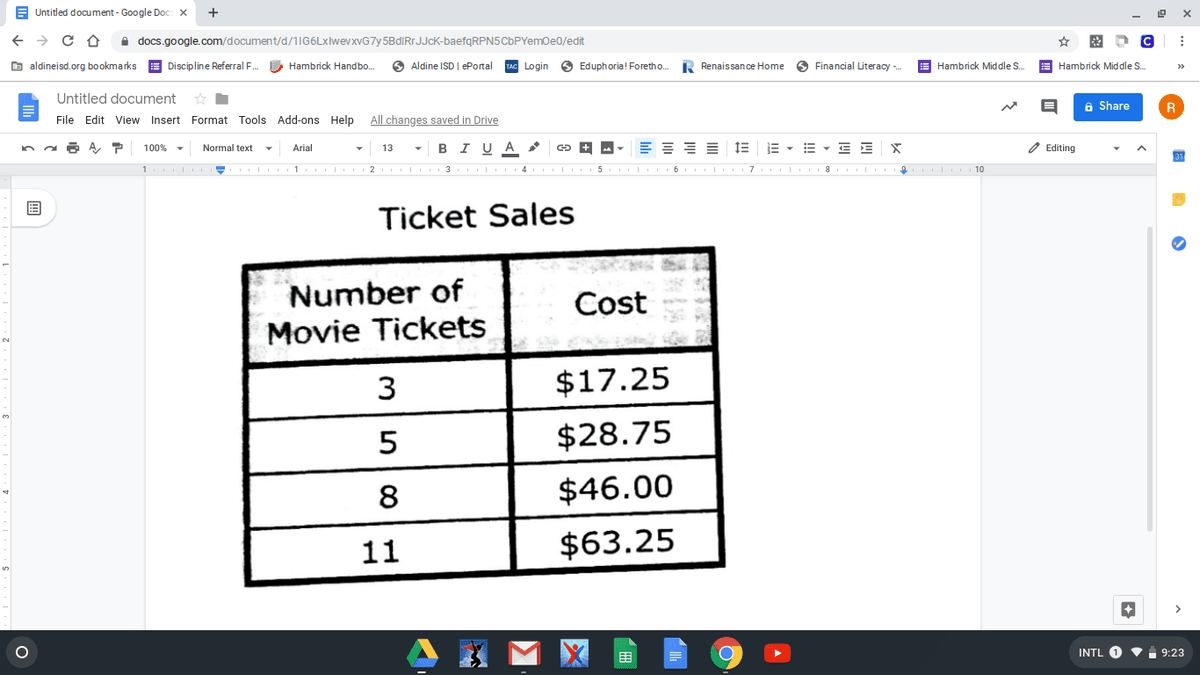Expand the image options arrow

tap(621, 148)
